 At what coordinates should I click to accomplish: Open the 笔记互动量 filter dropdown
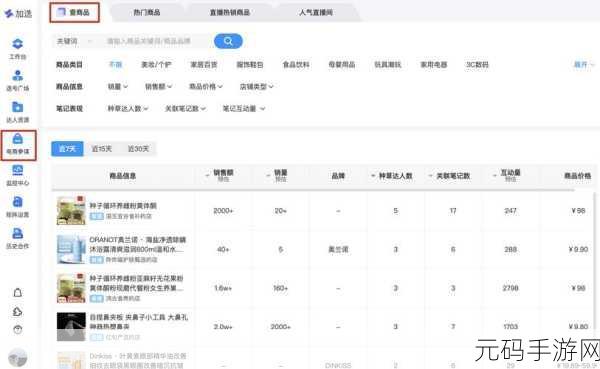point(244,109)
